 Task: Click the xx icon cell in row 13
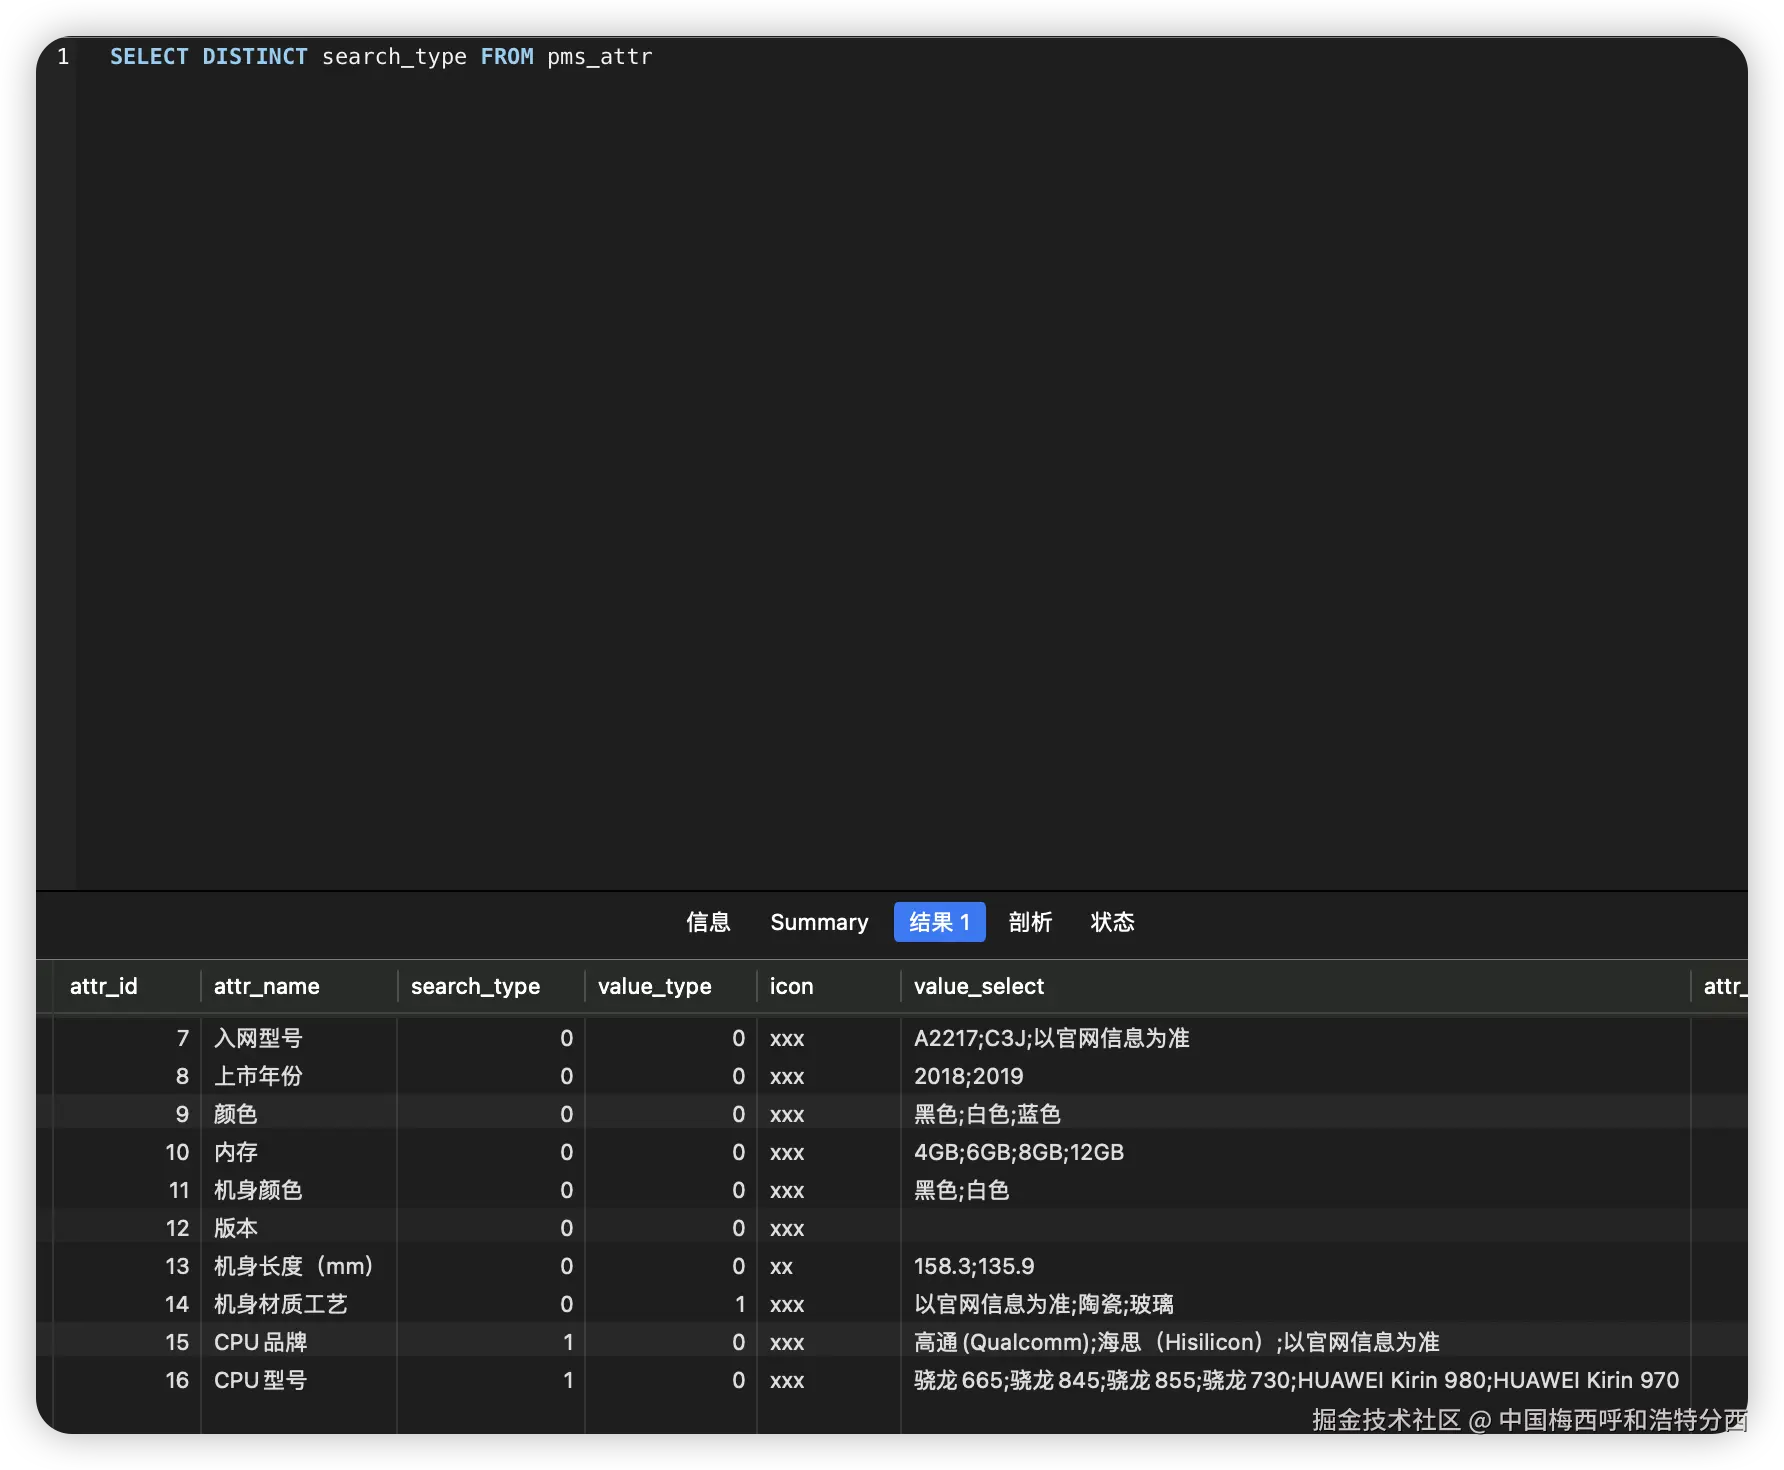click(x=829, y=1266)
